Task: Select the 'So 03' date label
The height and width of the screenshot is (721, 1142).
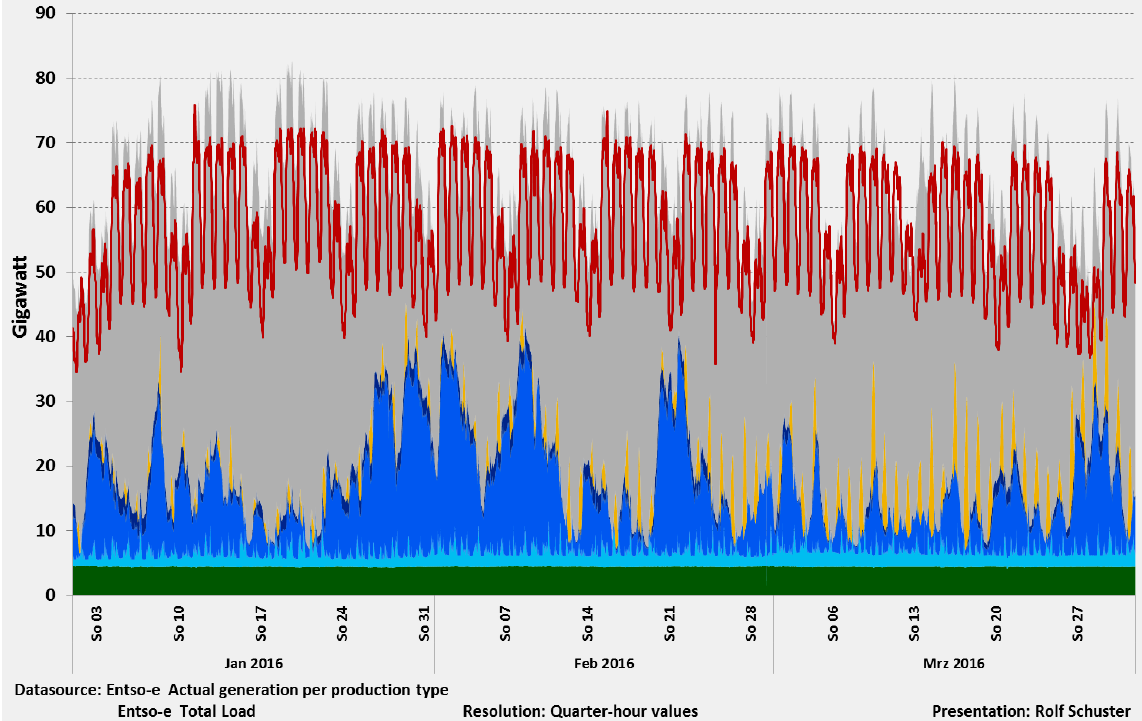Action: click(97, 623)
